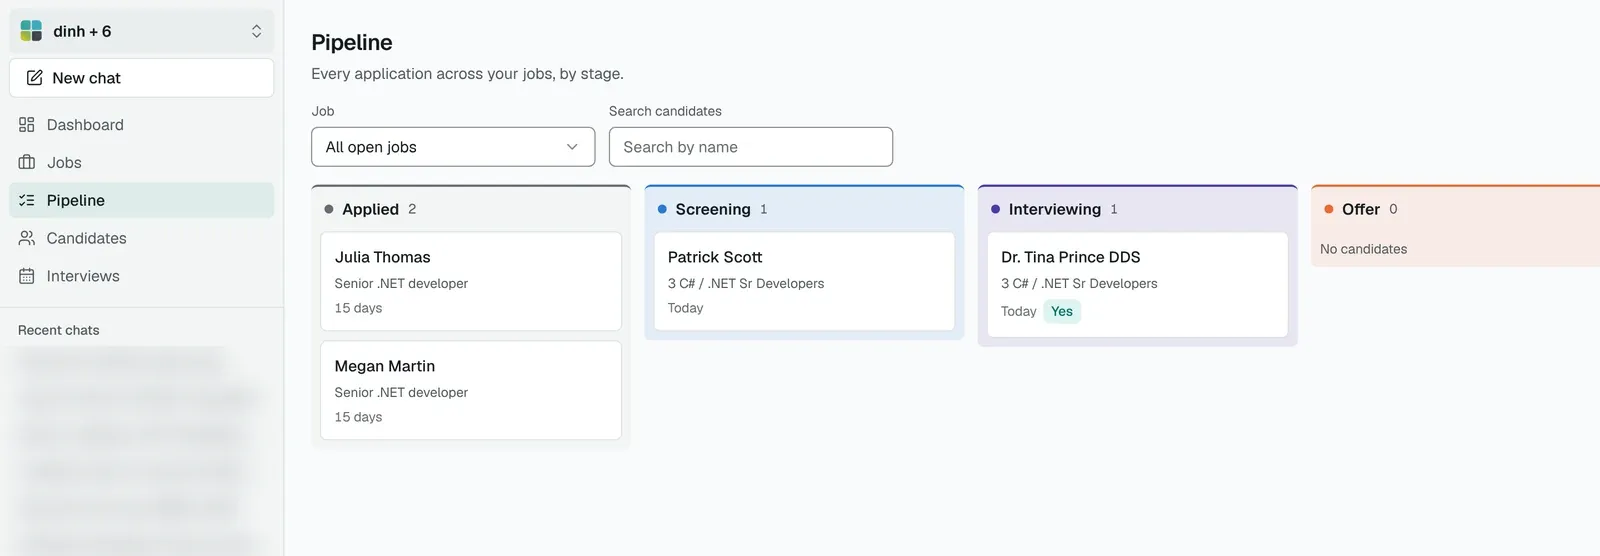Start a New chat

(x=141, y=78)
